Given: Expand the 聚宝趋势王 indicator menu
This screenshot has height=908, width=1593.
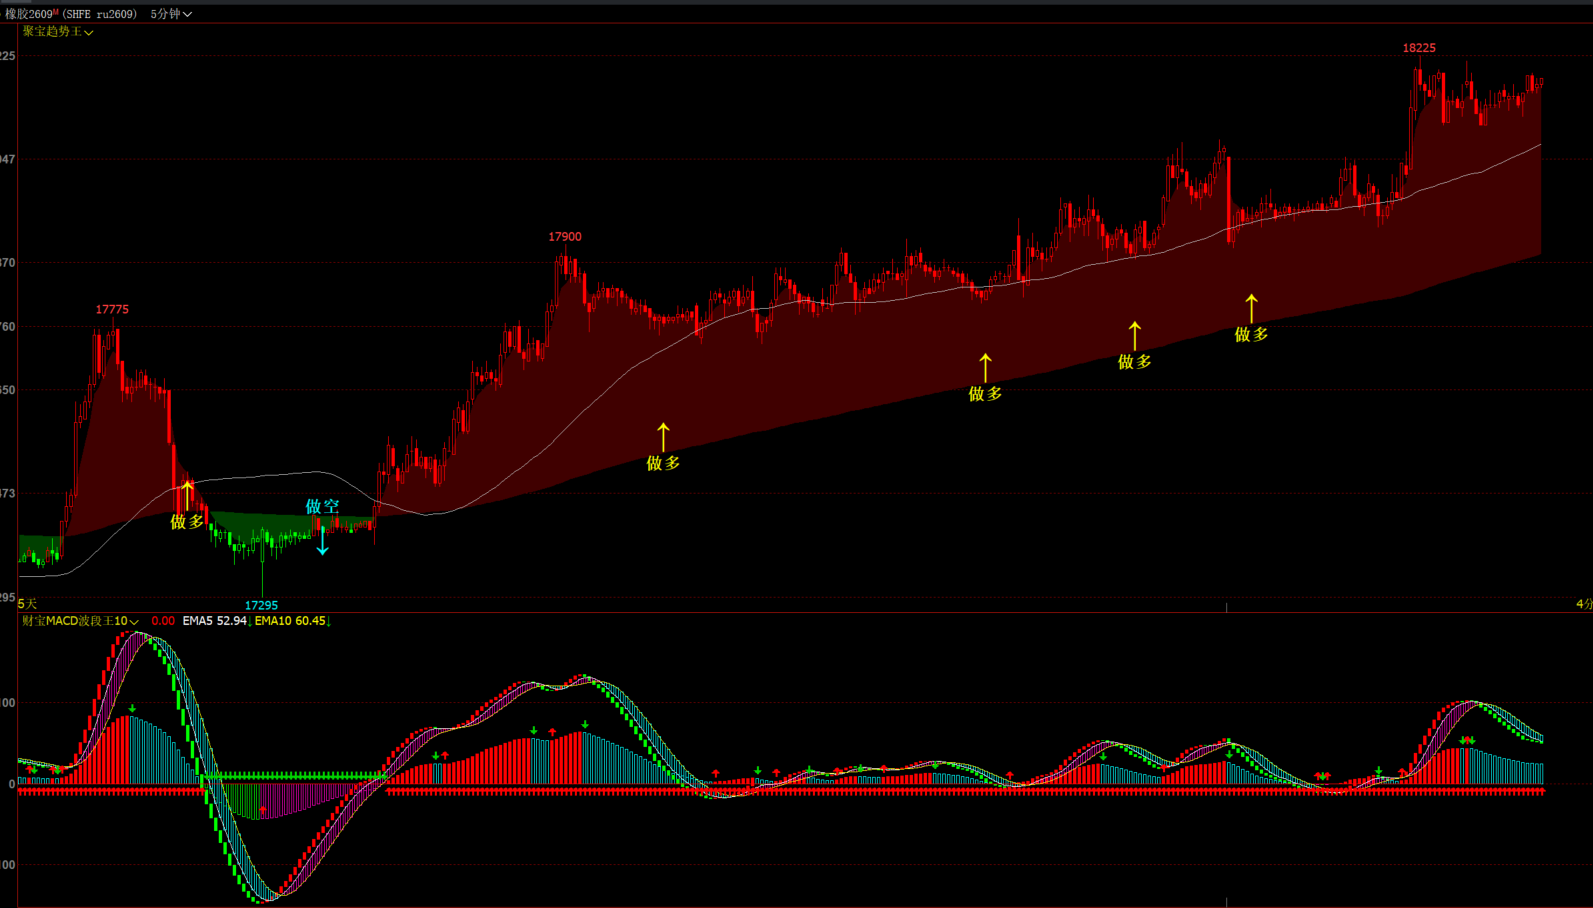Looking at the screenshot, I should (58, 32).
